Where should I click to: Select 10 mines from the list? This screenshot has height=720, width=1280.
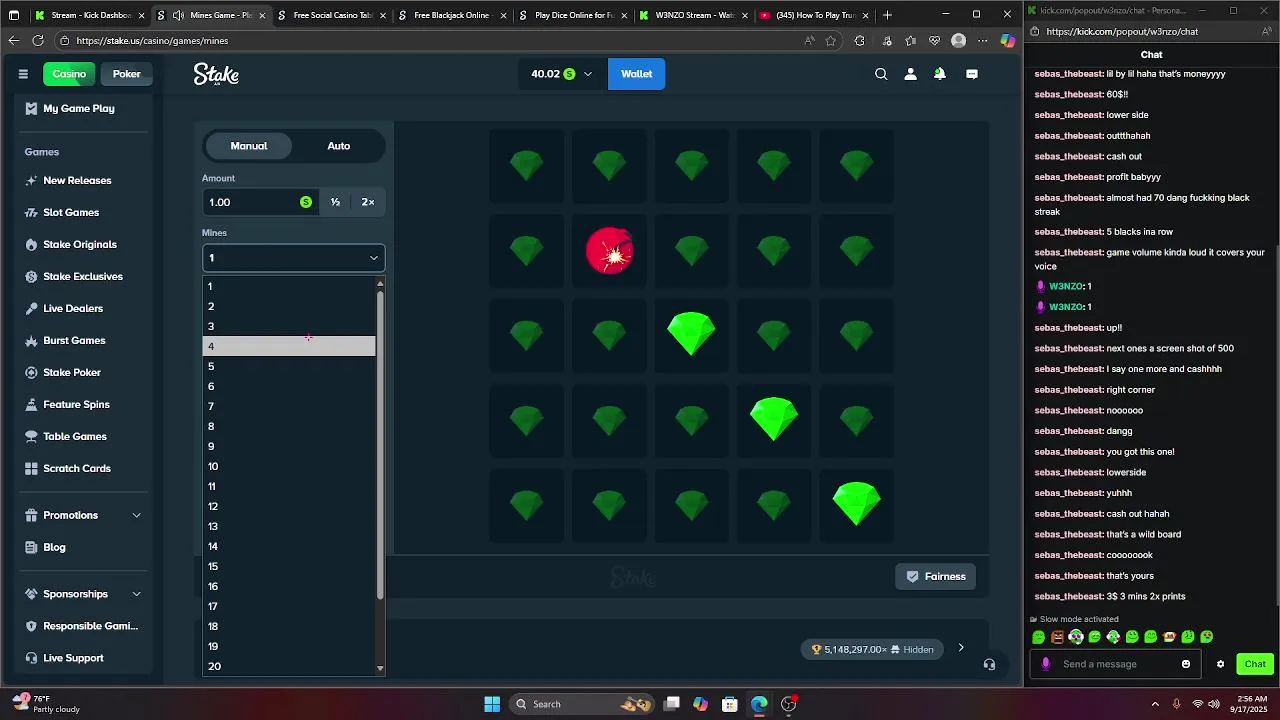point(289,466)
